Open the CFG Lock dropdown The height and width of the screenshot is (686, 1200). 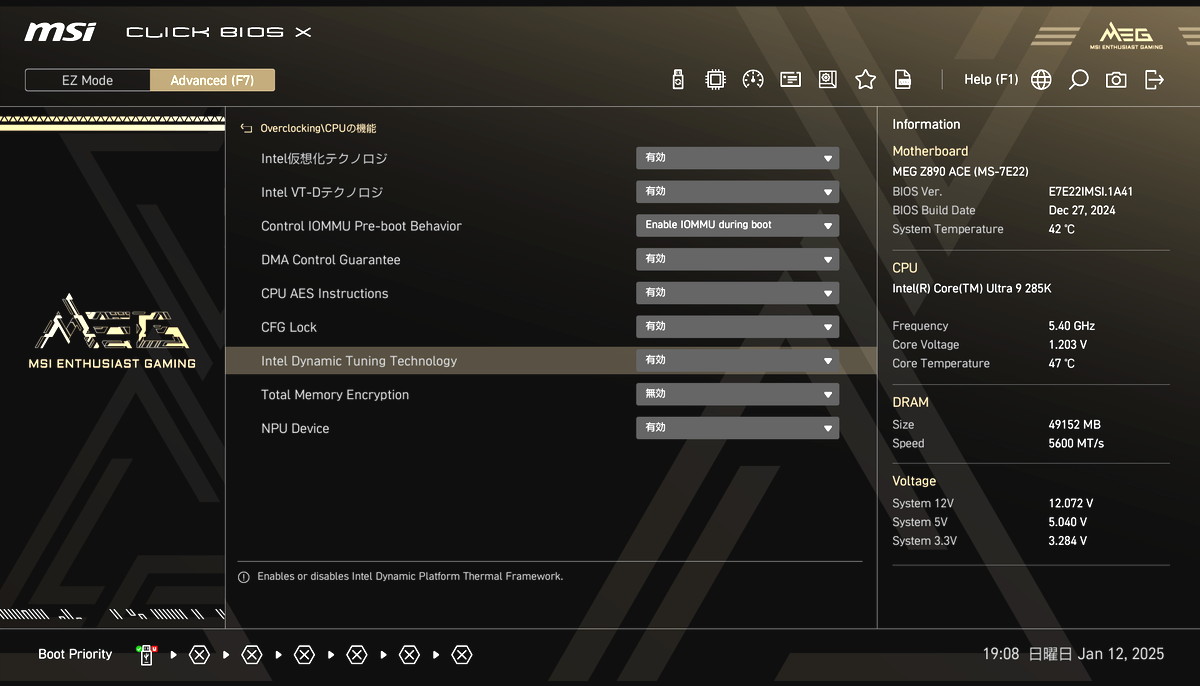(x=737, y=327)
